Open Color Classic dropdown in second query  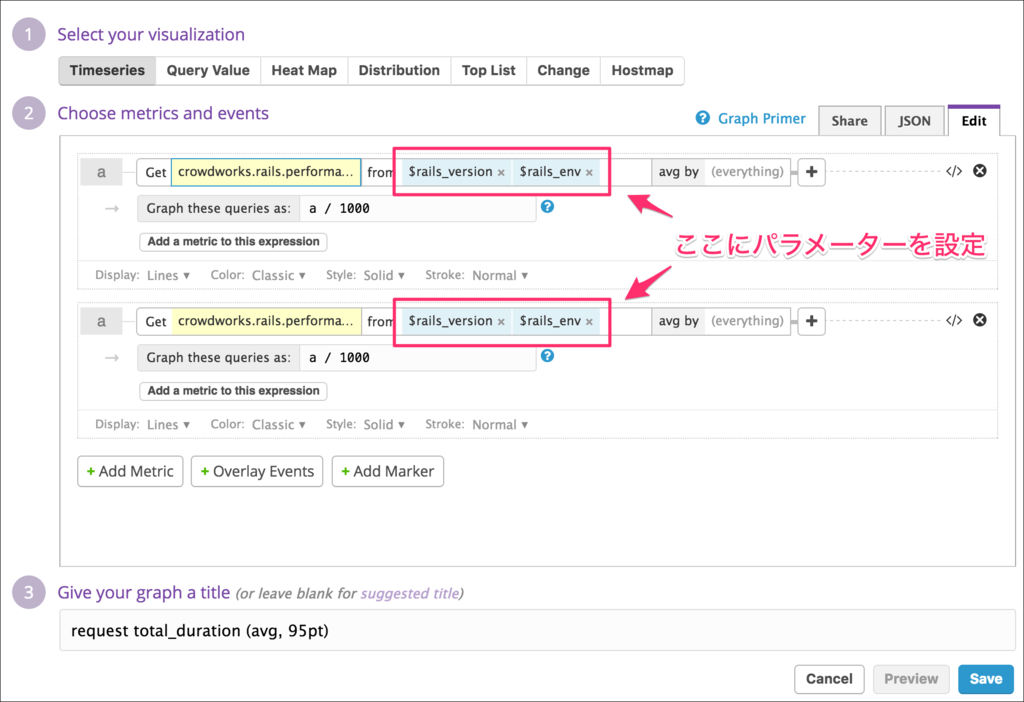[279, 424]
